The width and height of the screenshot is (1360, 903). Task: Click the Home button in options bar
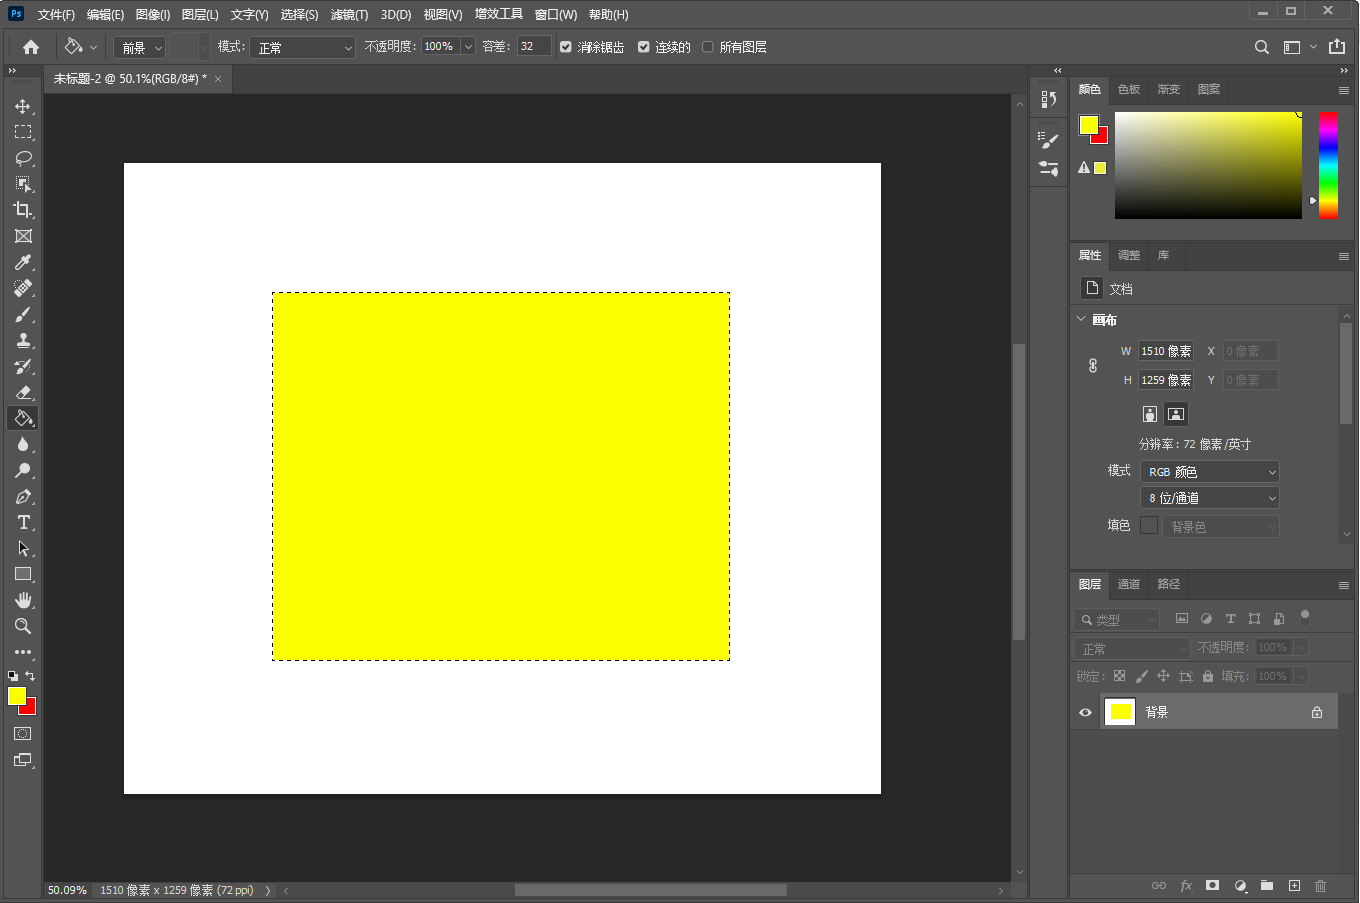click(31, 47)
